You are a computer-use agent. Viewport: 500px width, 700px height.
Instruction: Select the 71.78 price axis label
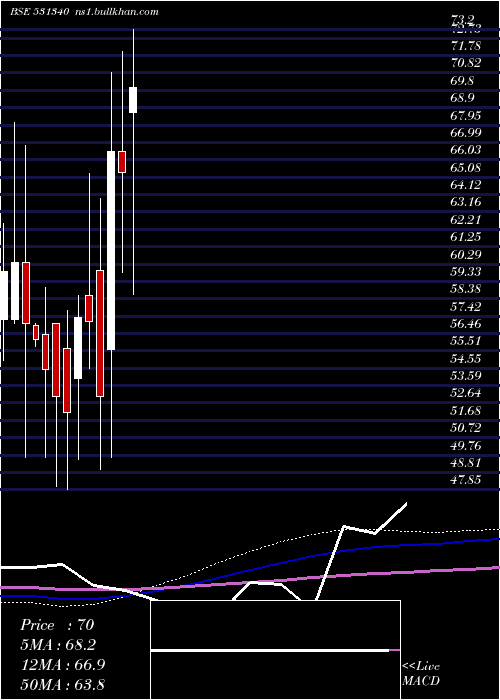[466, 46]
